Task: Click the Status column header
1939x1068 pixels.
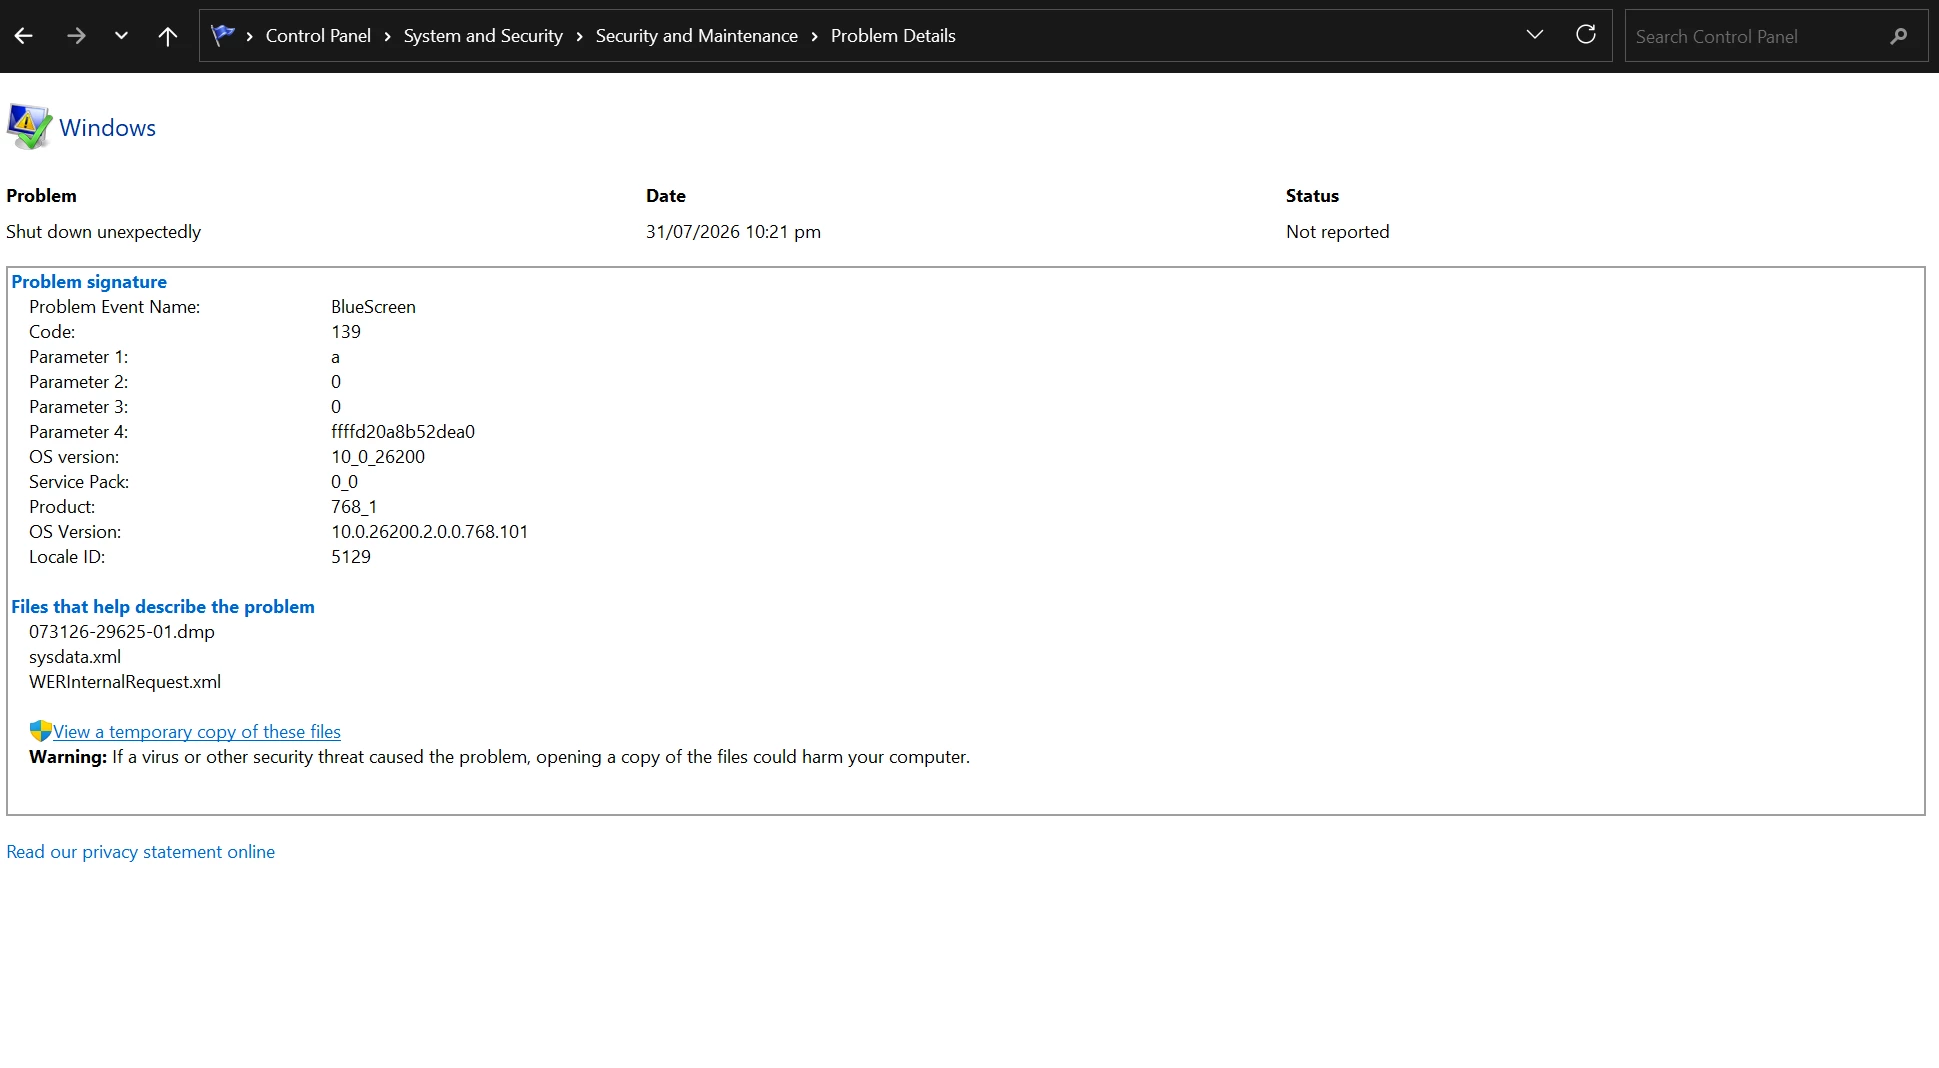Action: coord(1312,196)
